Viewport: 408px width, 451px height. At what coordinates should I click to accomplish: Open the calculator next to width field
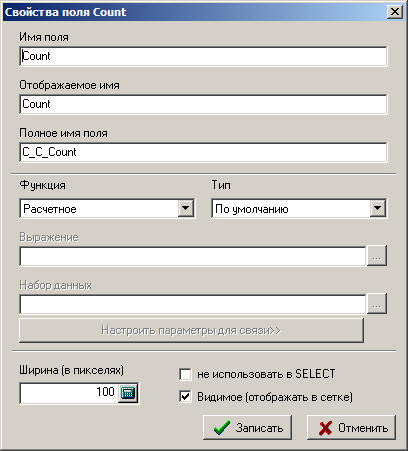pyautogui.click(x=128, y=393)
